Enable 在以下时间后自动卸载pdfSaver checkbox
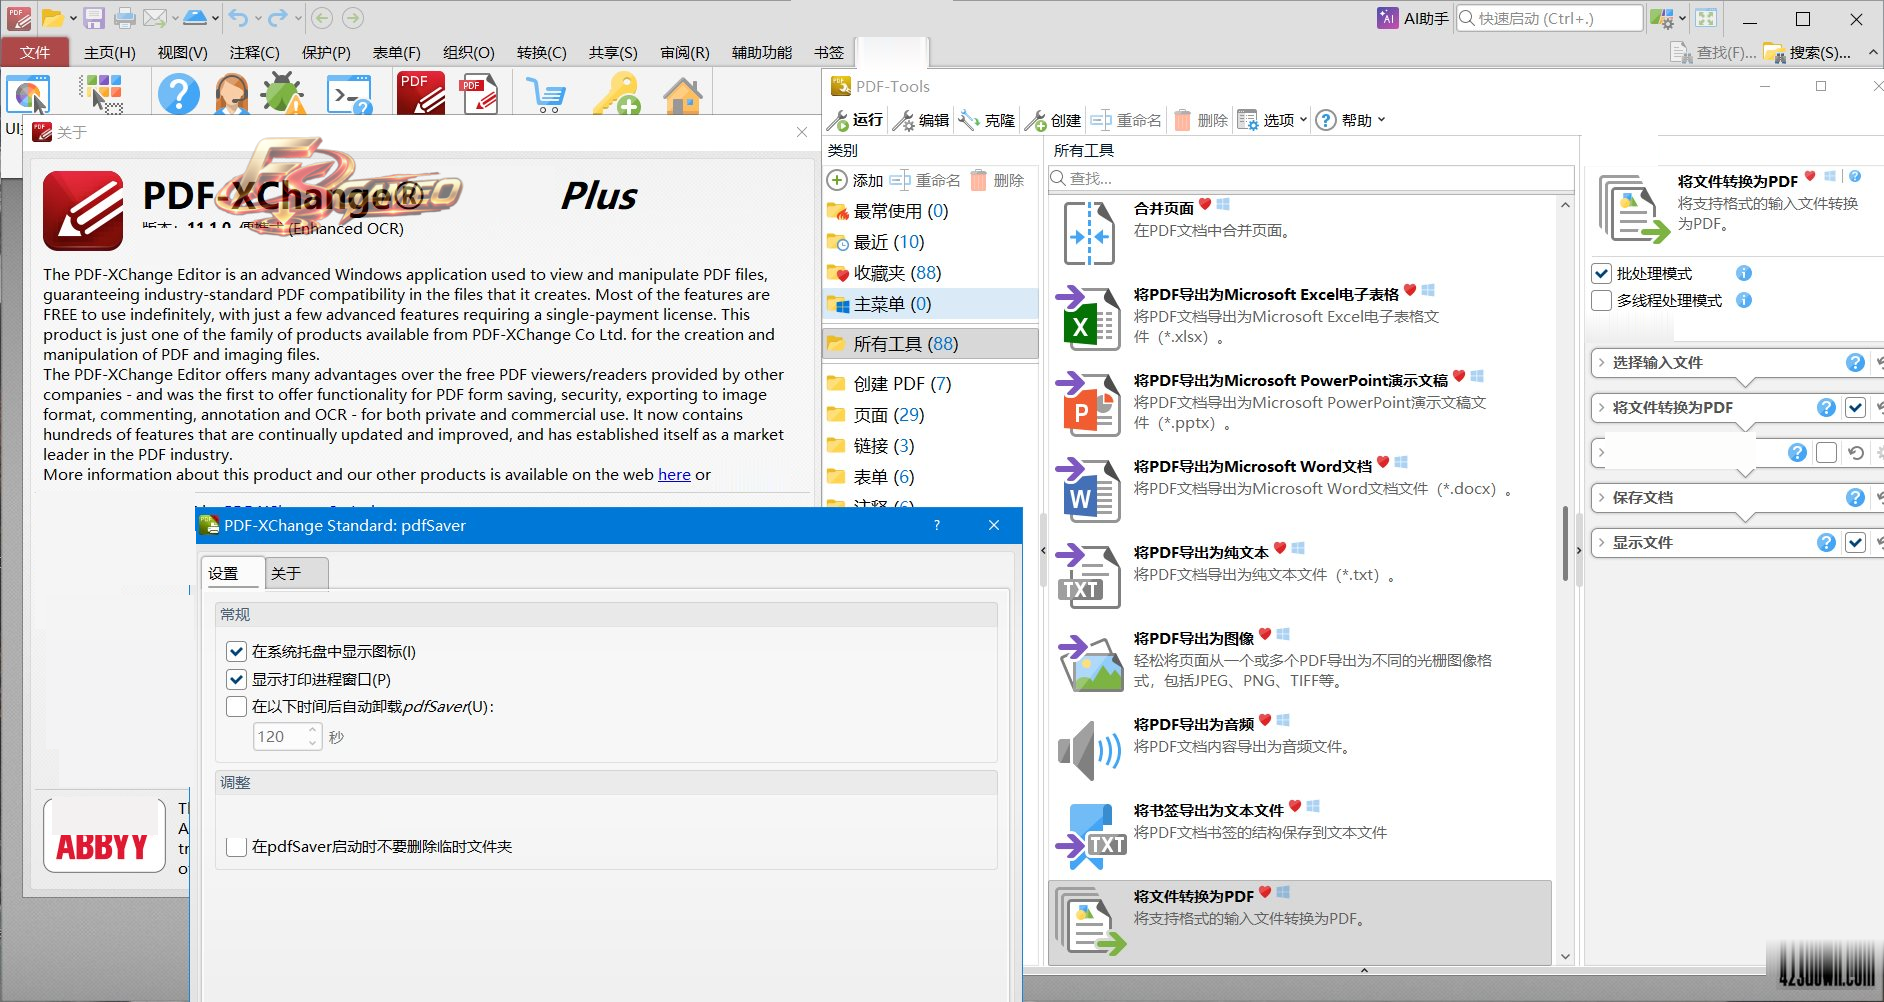 pos(237,706)
